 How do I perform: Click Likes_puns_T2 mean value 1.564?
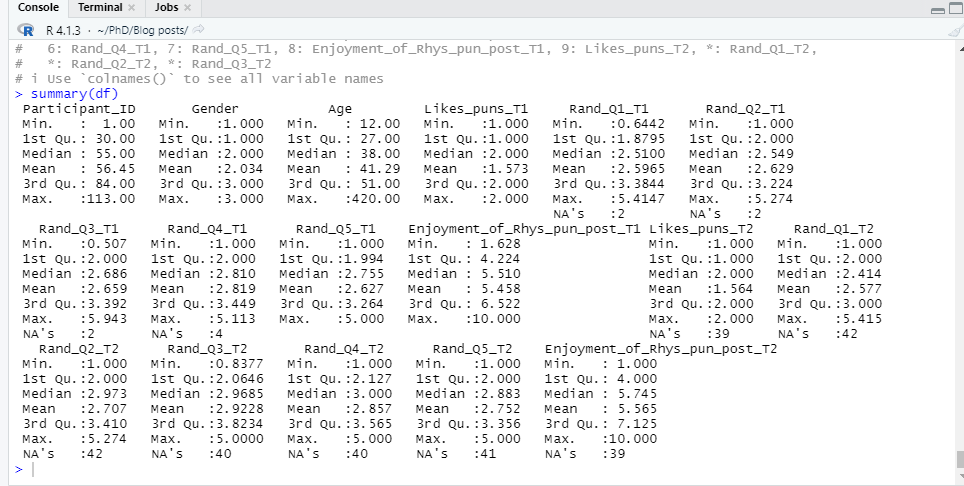[x=733, y=289]
